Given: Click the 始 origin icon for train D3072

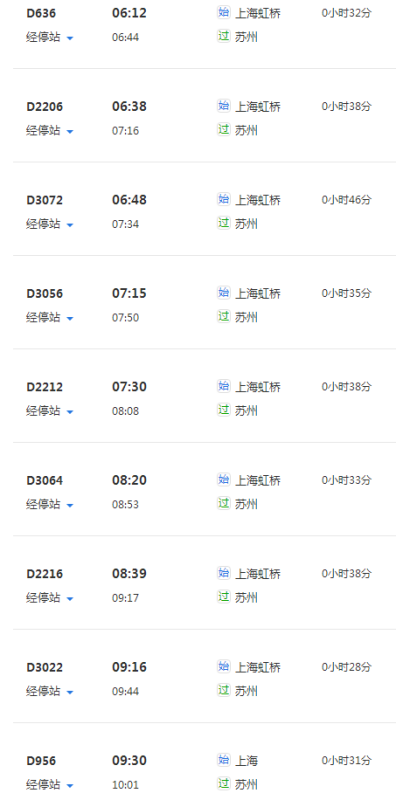Looking at the screenshot, I should 224,199.
